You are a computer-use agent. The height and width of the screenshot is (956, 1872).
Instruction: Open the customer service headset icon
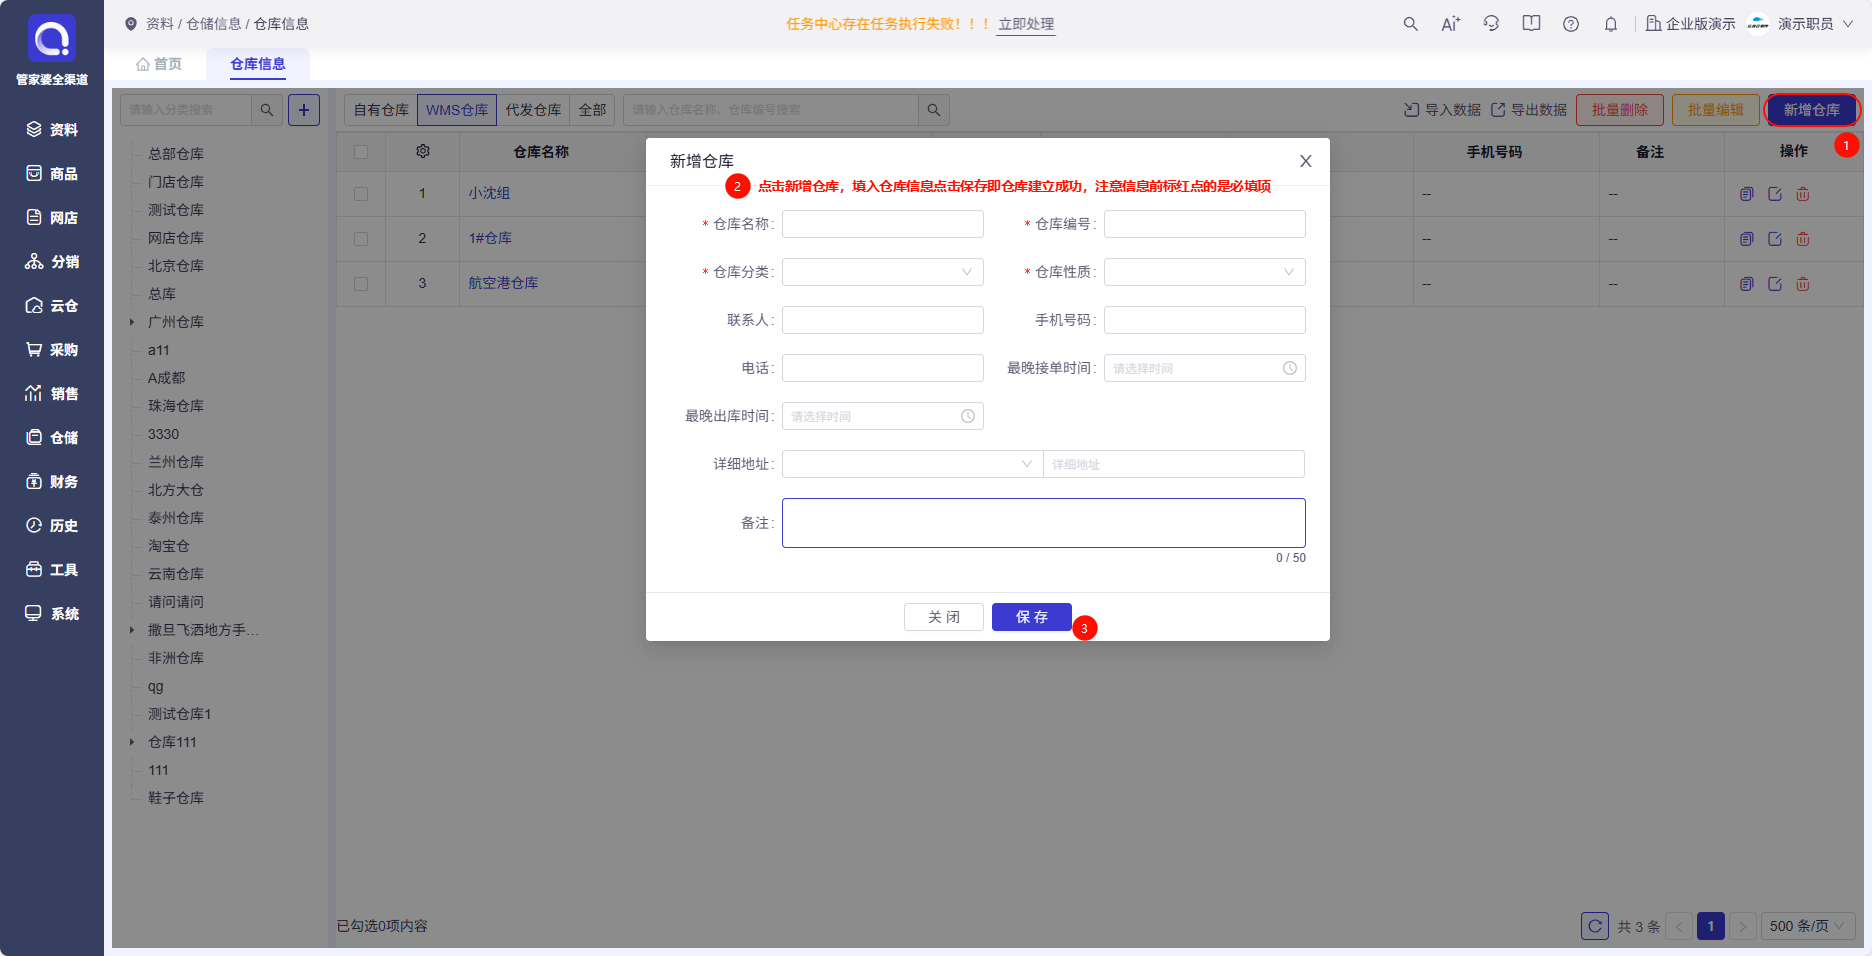1491,24
